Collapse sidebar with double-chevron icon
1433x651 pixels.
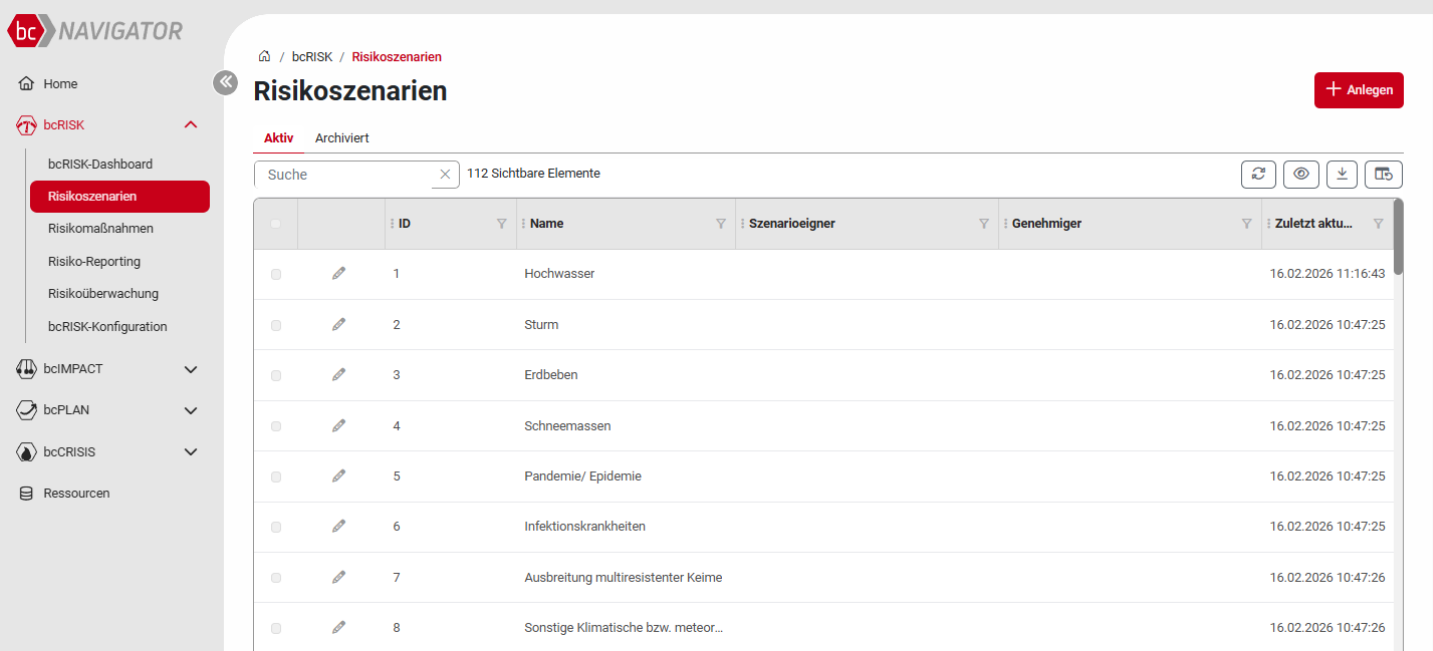[x=226, y=82]
